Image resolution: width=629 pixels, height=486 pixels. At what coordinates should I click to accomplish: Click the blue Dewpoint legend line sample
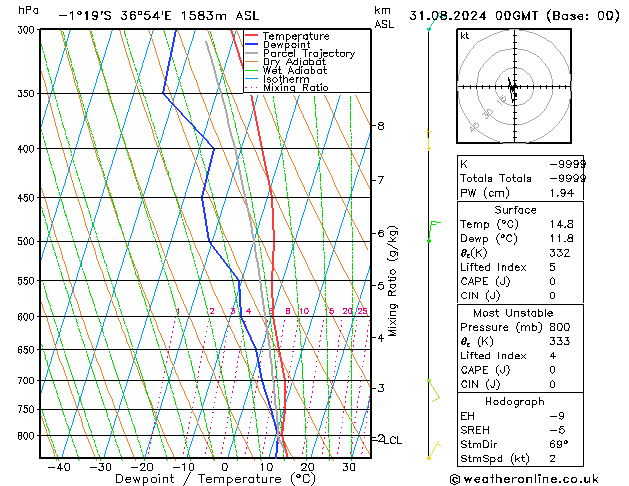pos(251,44)
